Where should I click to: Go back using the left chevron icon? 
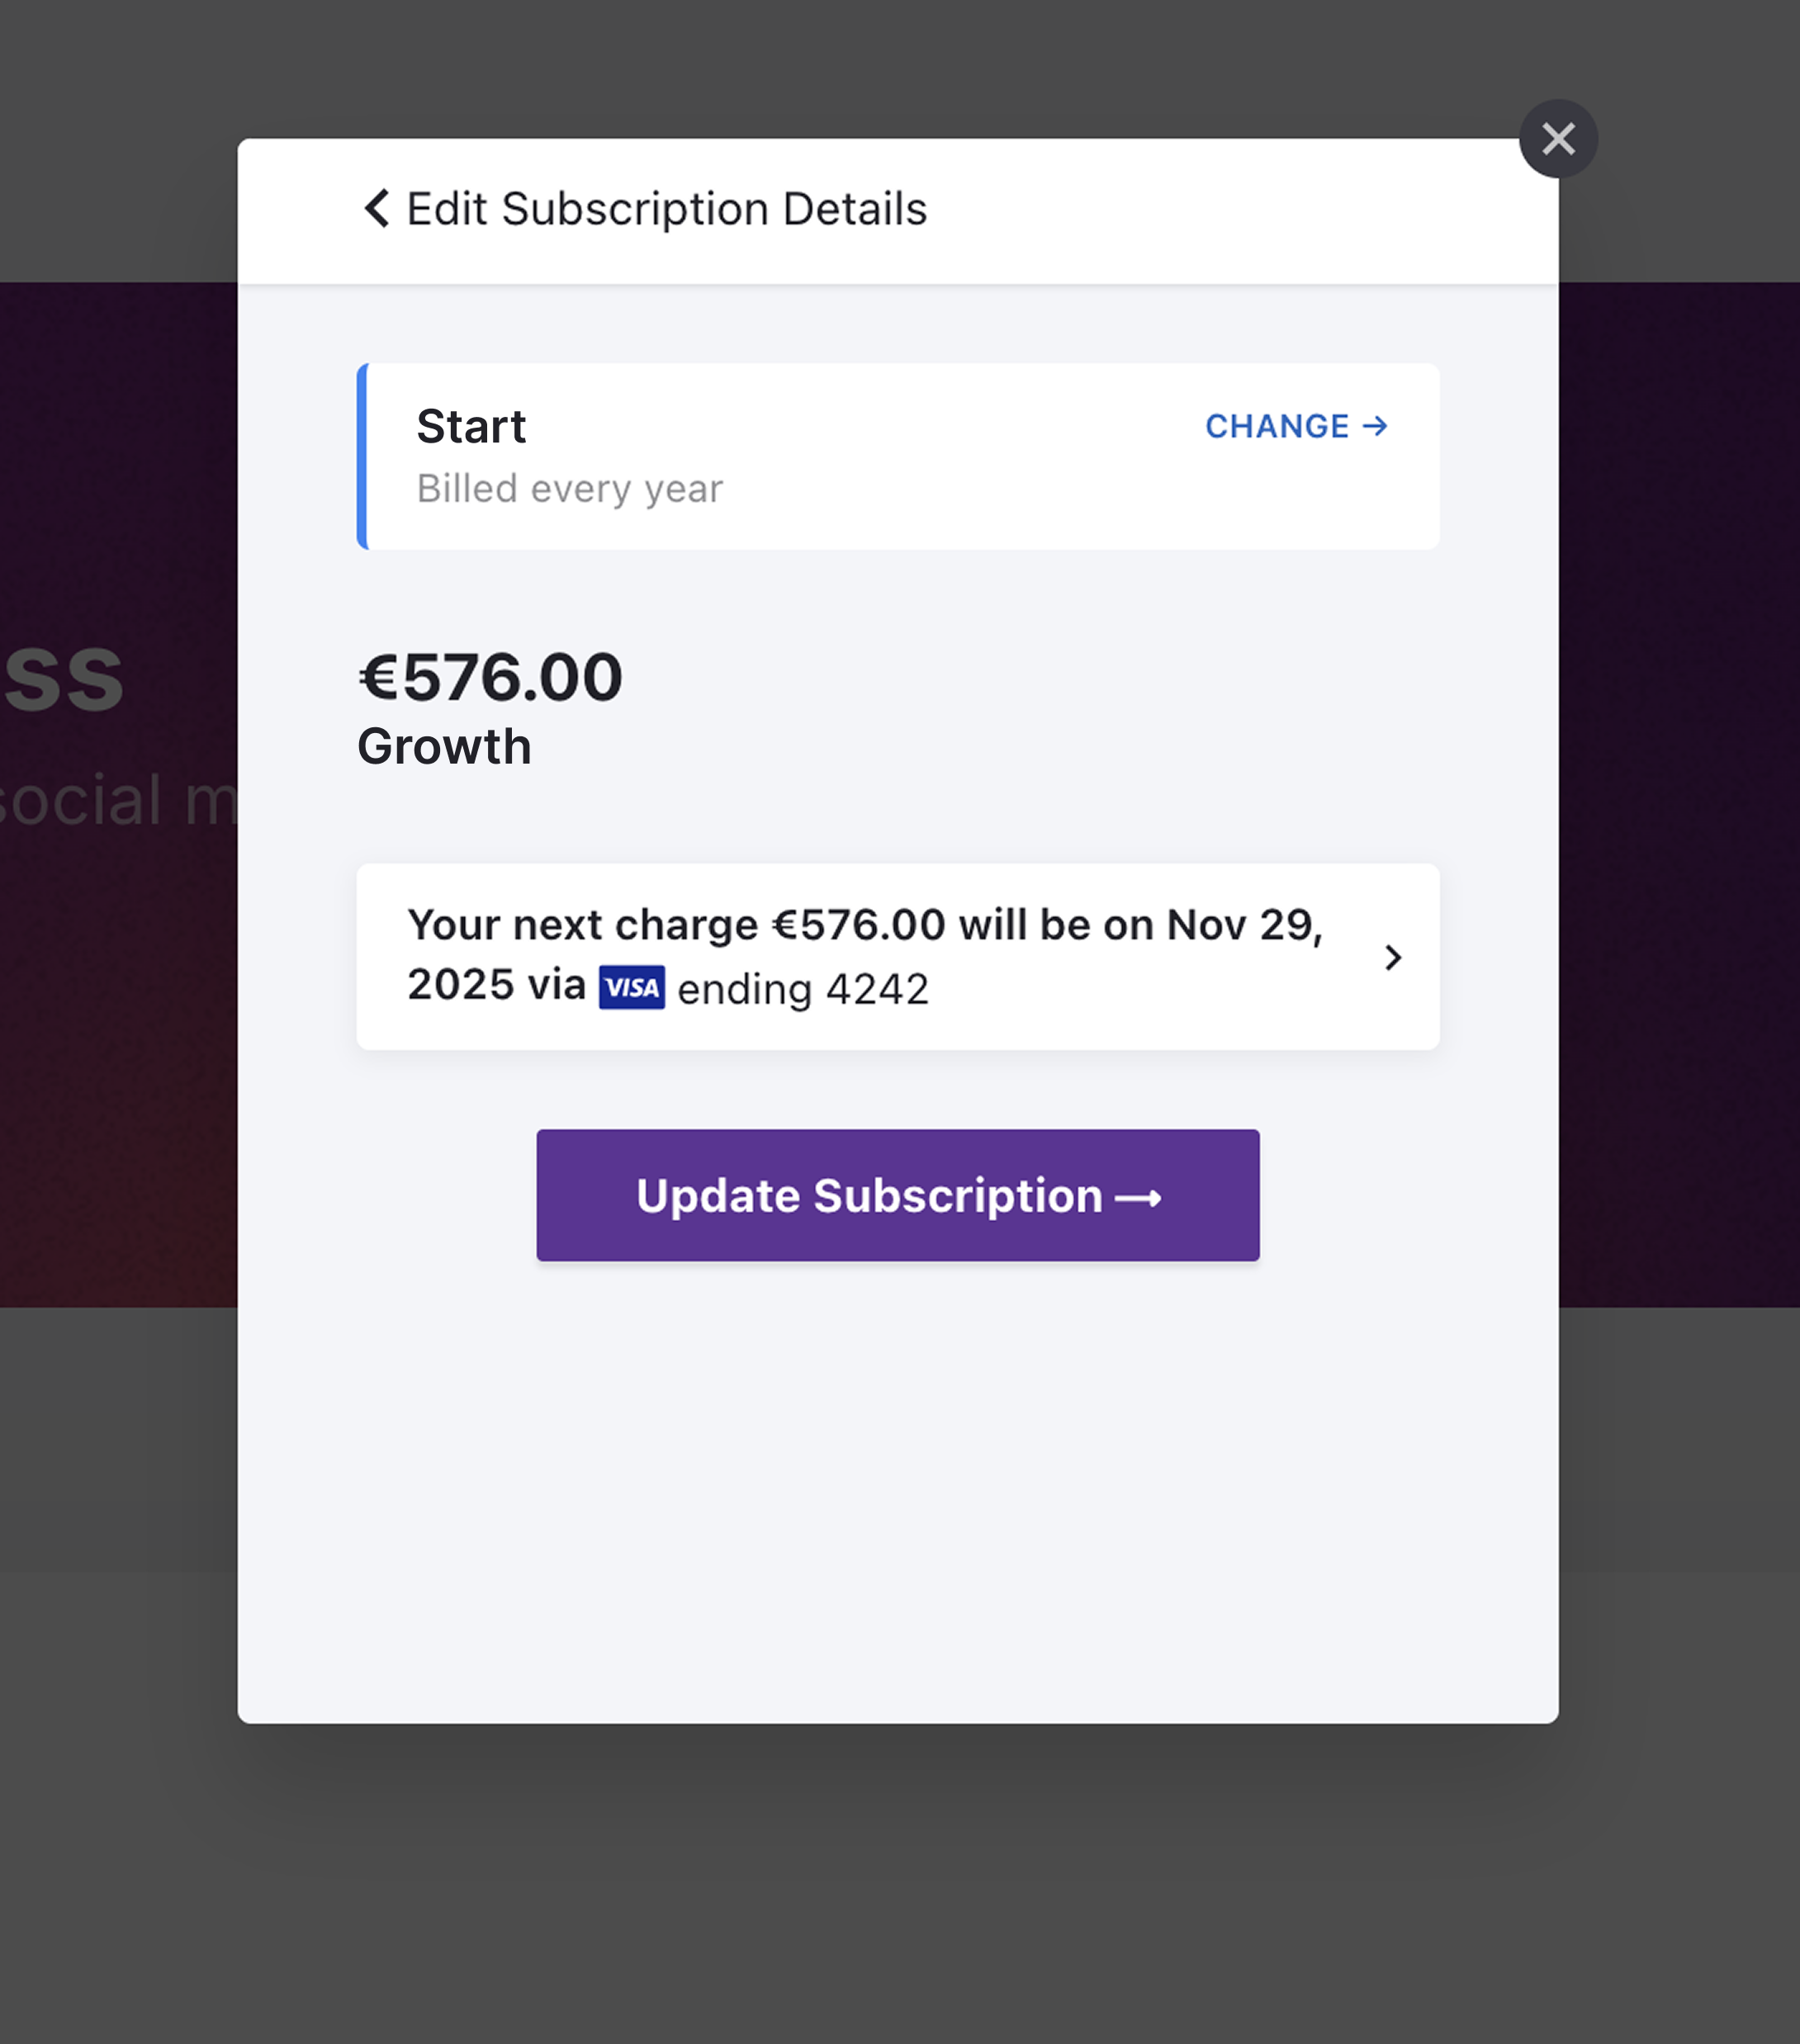(376, 209)
